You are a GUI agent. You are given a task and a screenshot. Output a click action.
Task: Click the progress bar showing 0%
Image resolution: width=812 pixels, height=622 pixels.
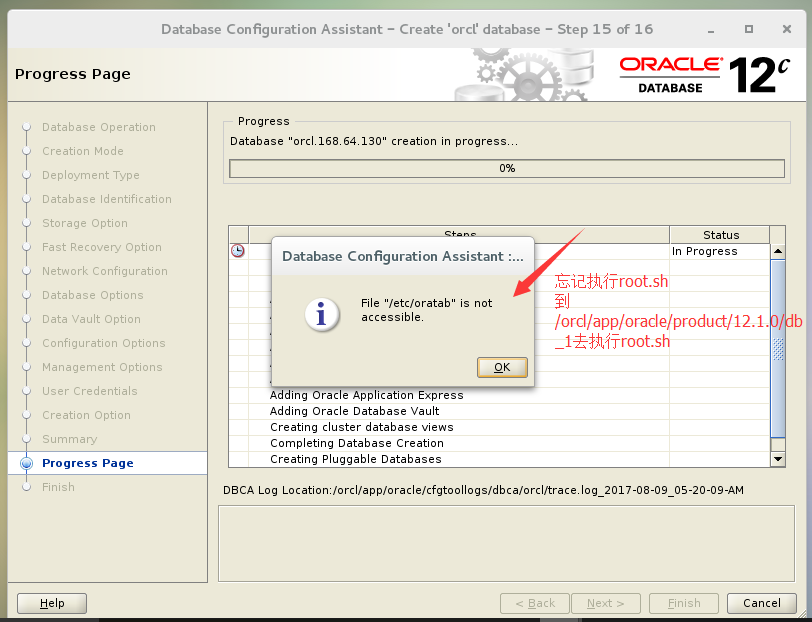pos(506,168)
